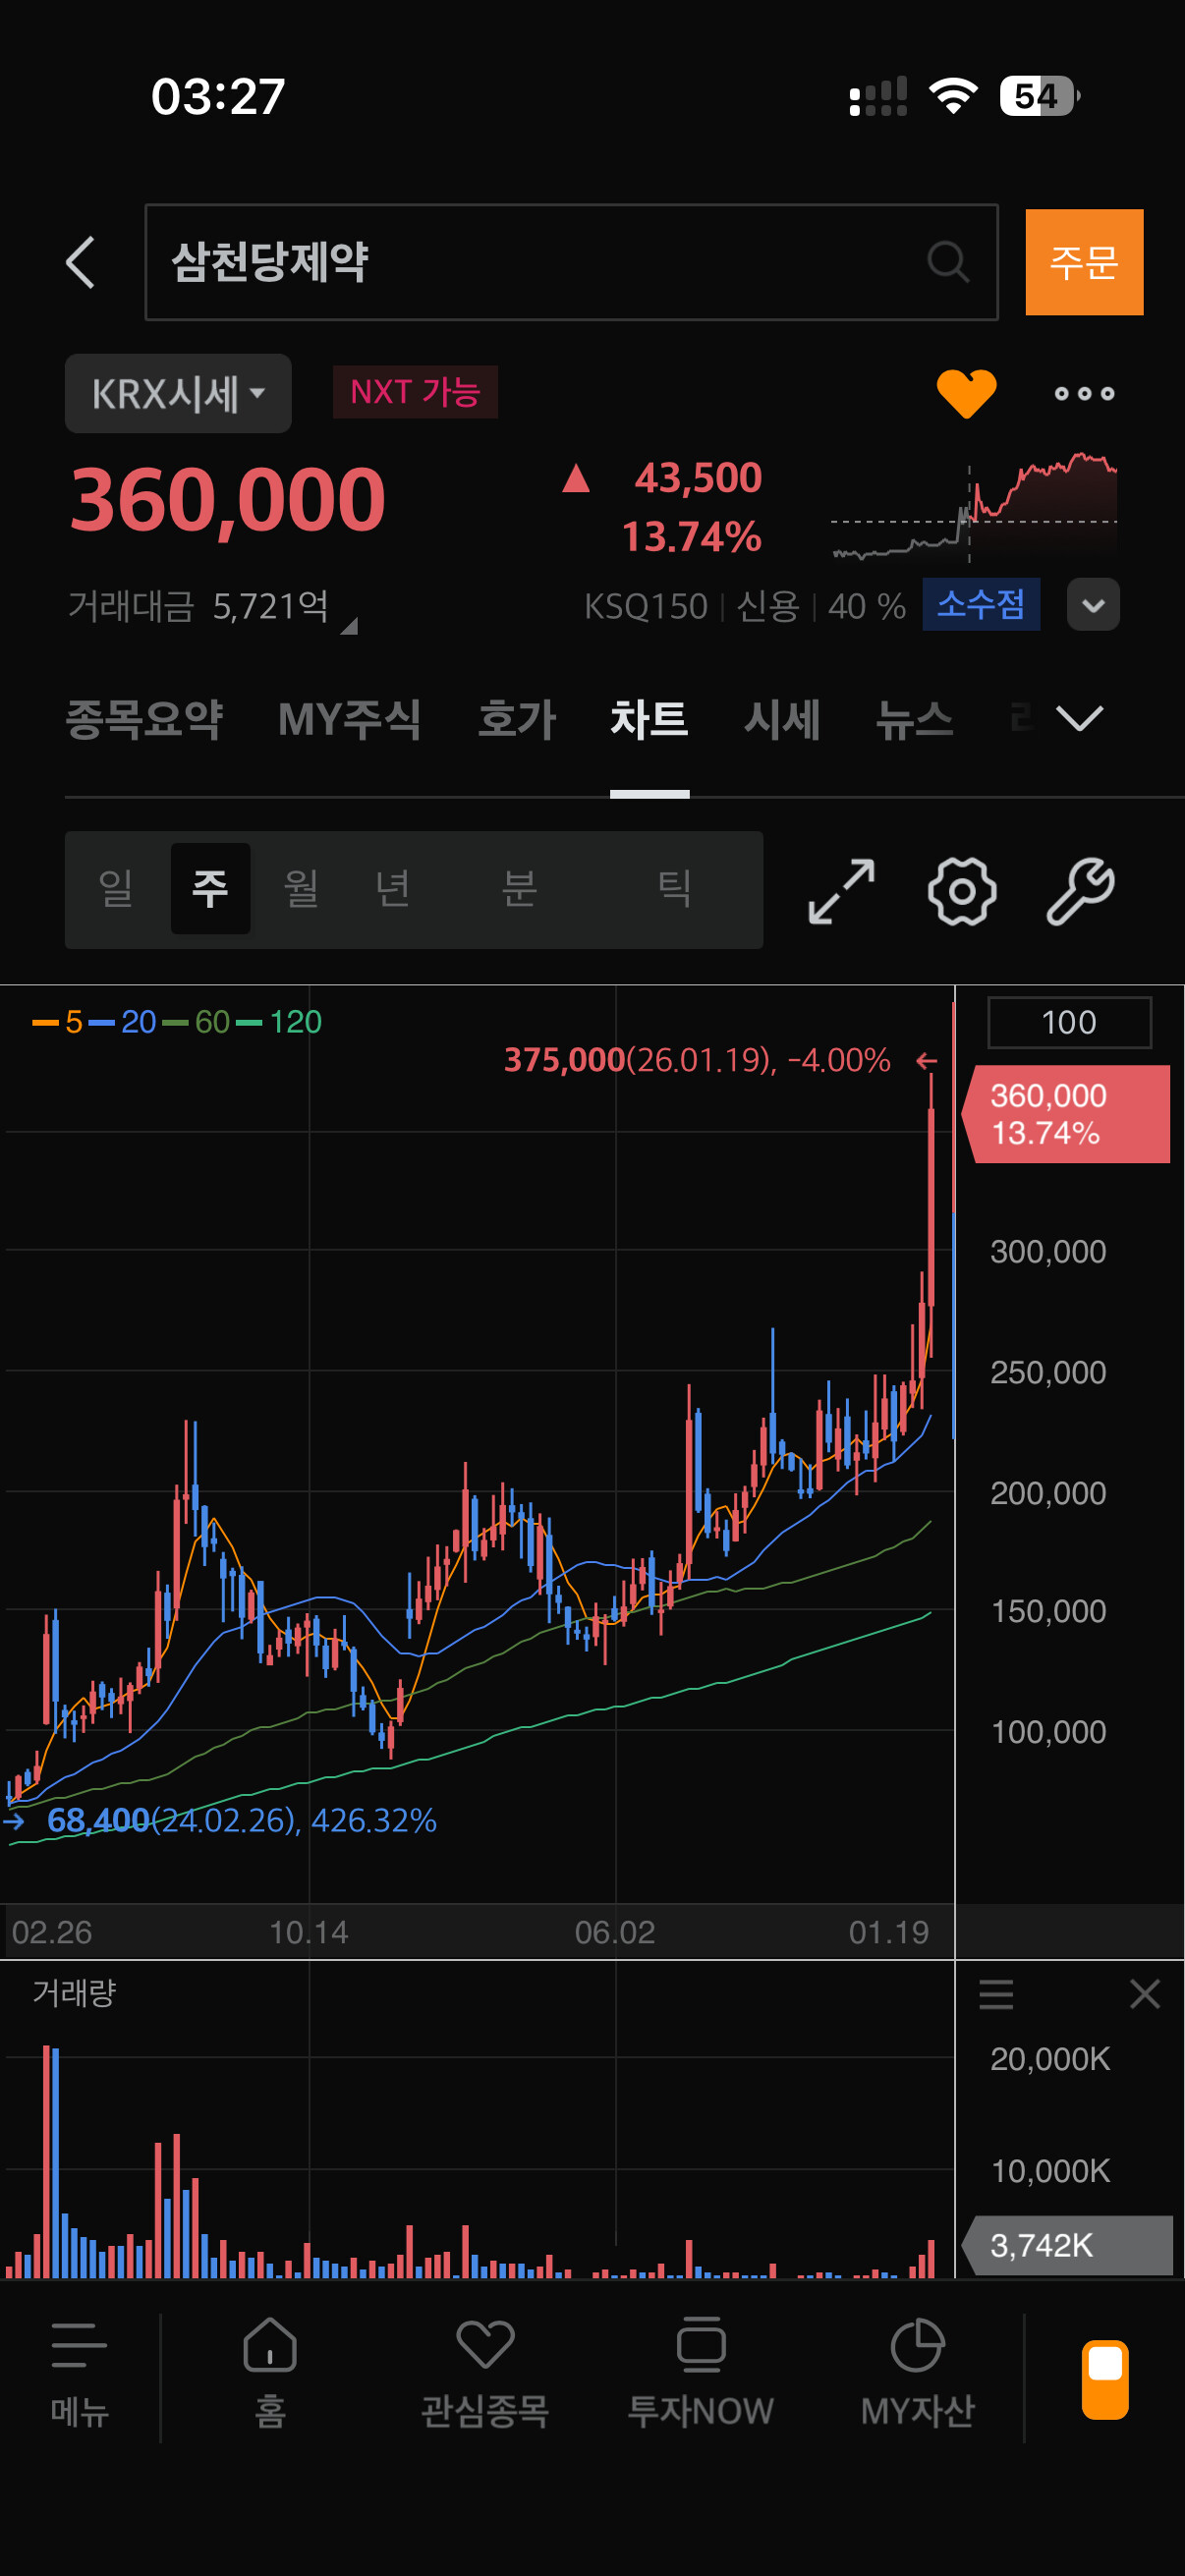1185x2576 pixels.
Task: Tap the 60-day moving average legend
Action: [196, 1021]
